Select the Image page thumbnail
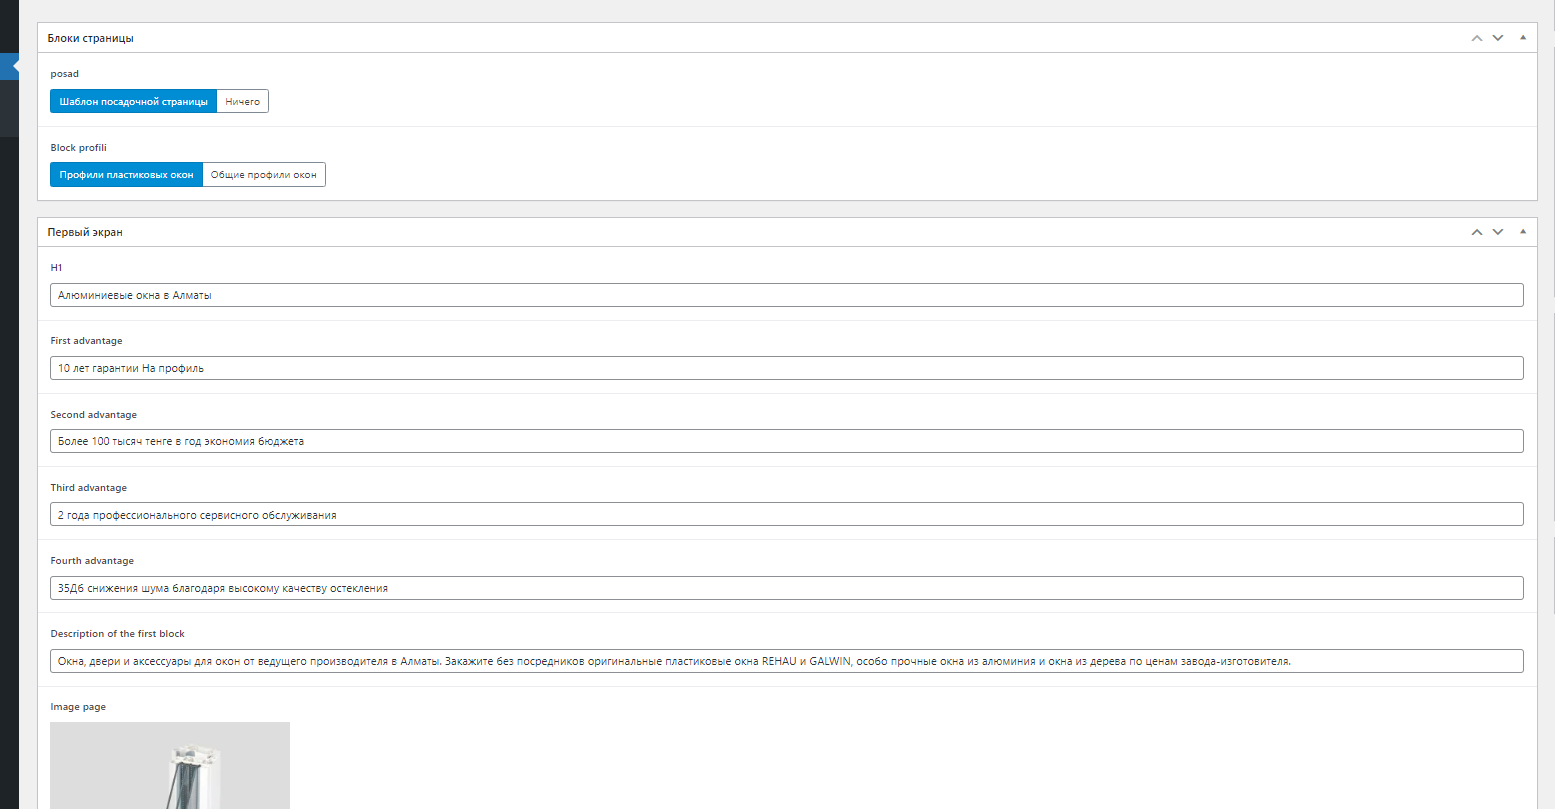Image resolution: width=1555 pixels, height=809 pixels. click(x=170, y=765)
